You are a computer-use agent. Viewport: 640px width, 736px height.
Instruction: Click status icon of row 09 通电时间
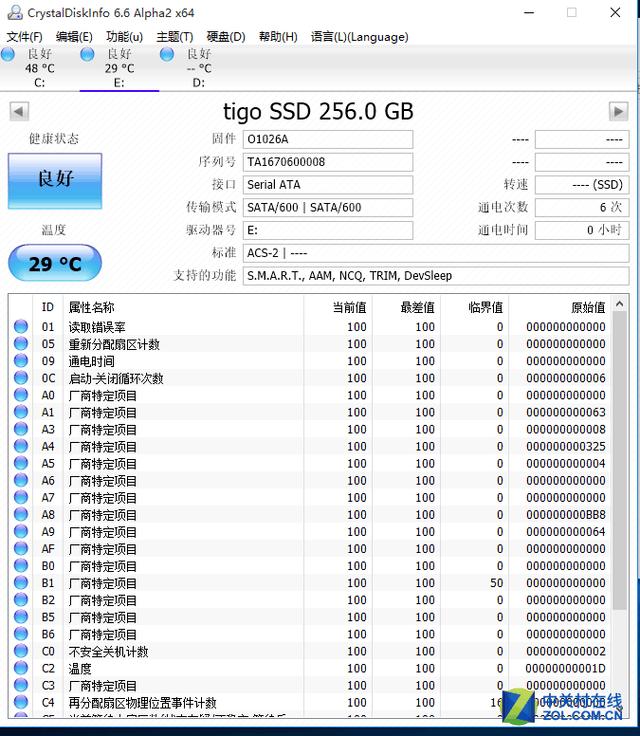(21, 360)
